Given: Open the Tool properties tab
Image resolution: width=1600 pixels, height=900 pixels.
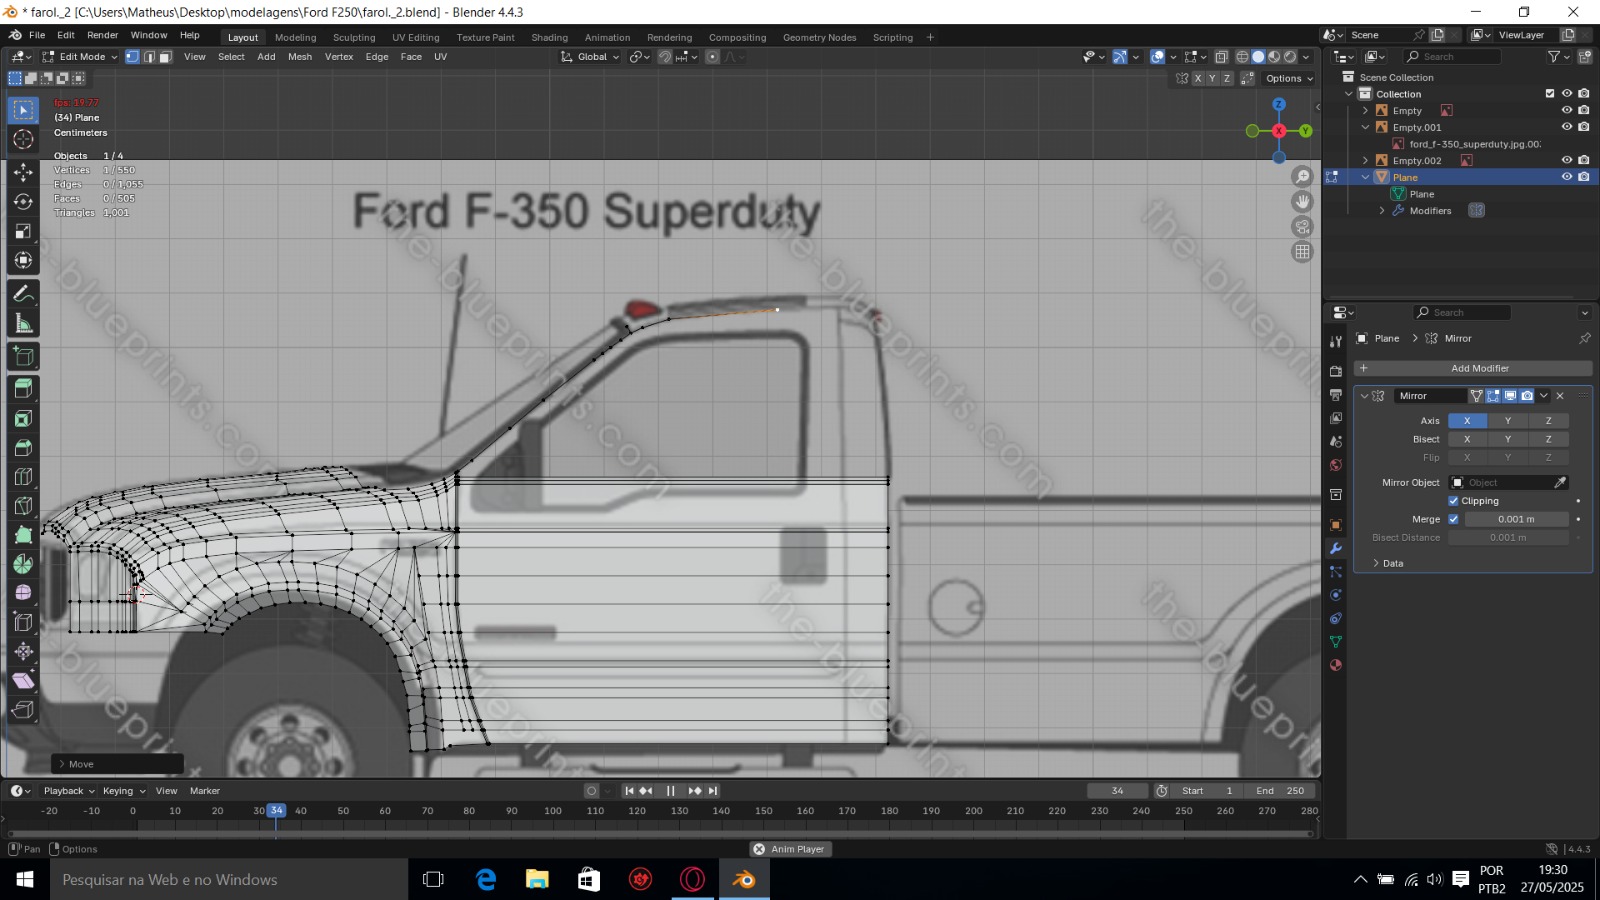Looking at the screenshot, I should (1336, 342).
